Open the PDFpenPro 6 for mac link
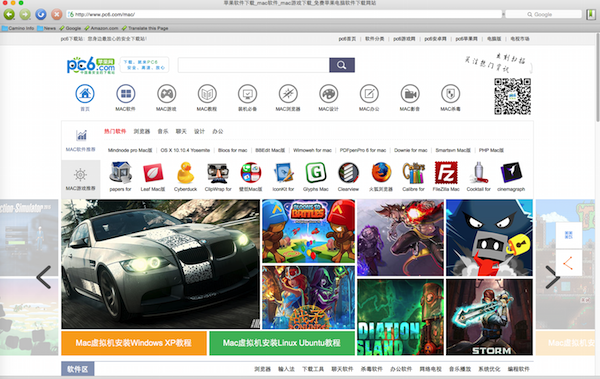600x379 pixels. pos(363,150)
